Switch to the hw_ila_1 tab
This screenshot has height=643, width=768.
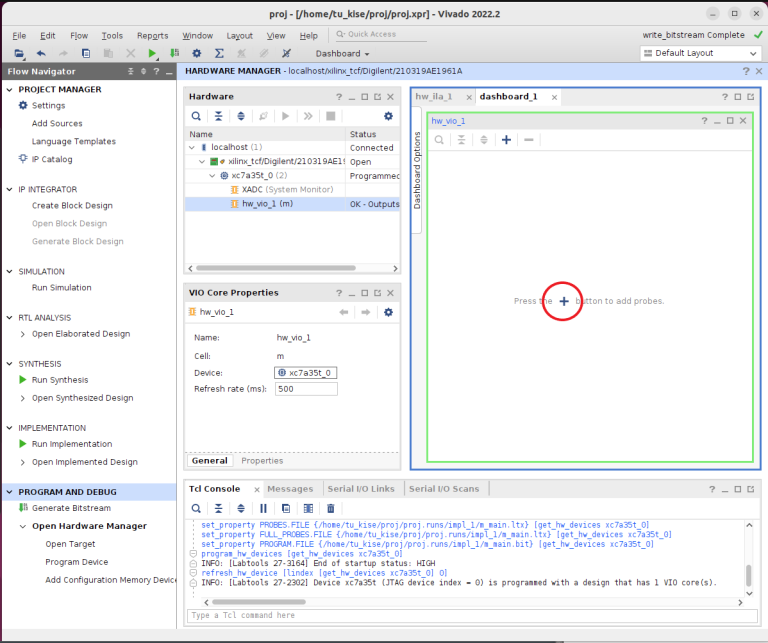(x=434, y=97)
